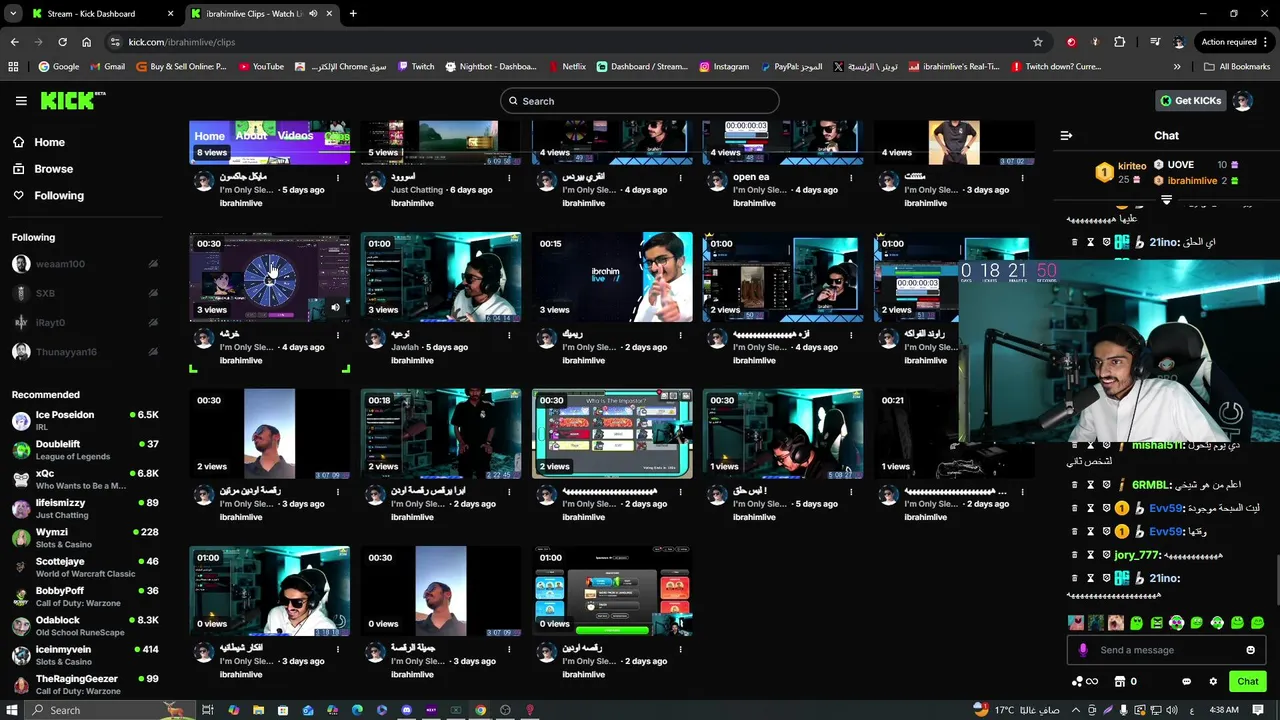Toggle notifications for Thunayyan16

153,352
